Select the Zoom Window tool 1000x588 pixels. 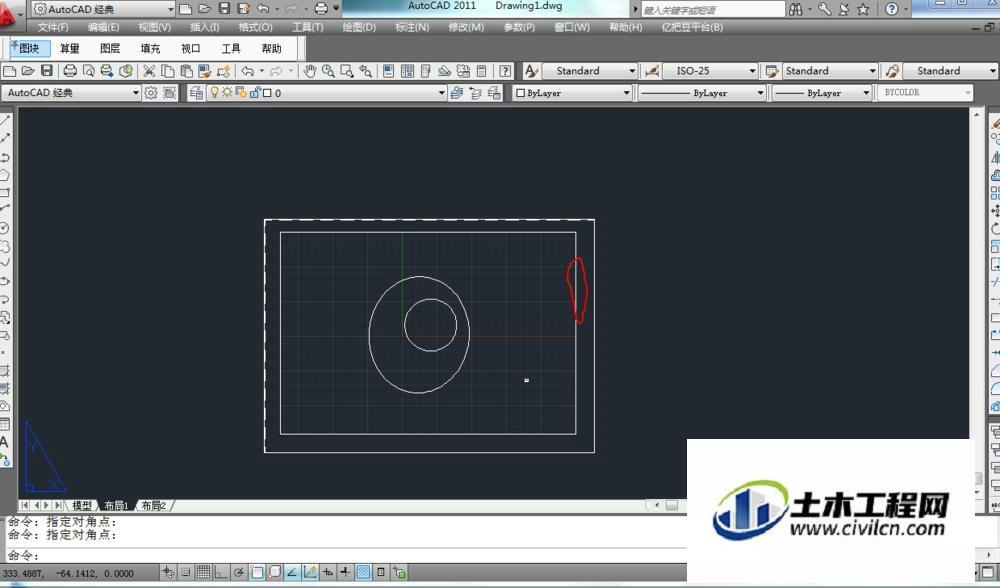(x=346, y=71)
